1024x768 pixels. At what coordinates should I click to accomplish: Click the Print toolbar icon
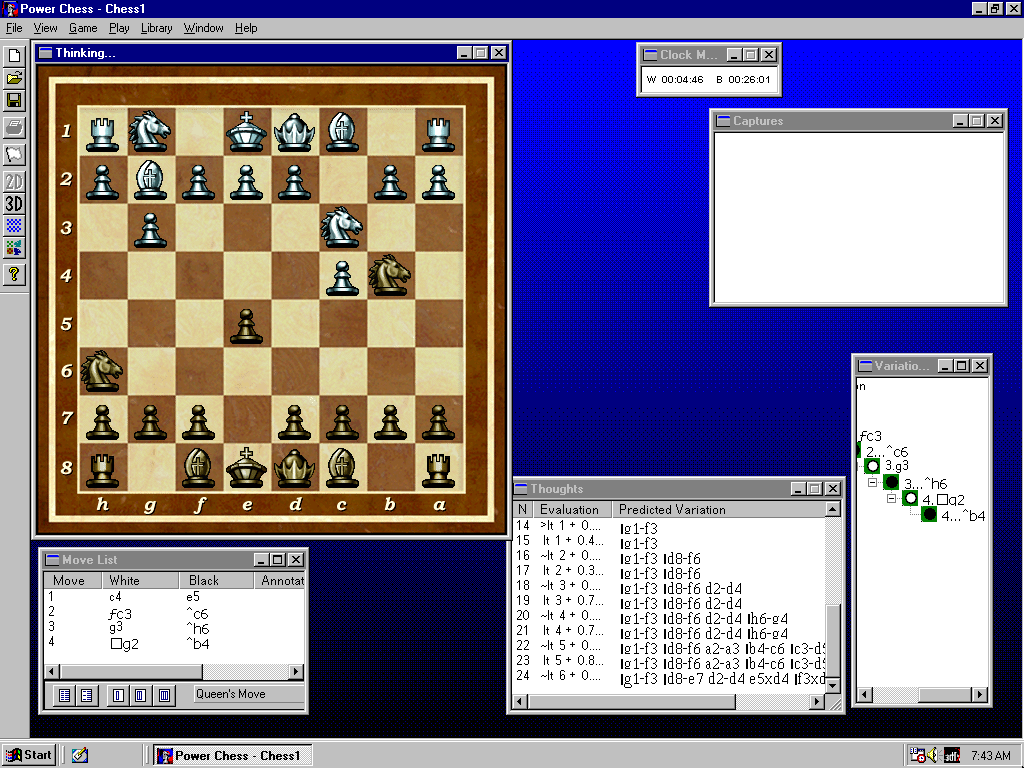(14, 127)
